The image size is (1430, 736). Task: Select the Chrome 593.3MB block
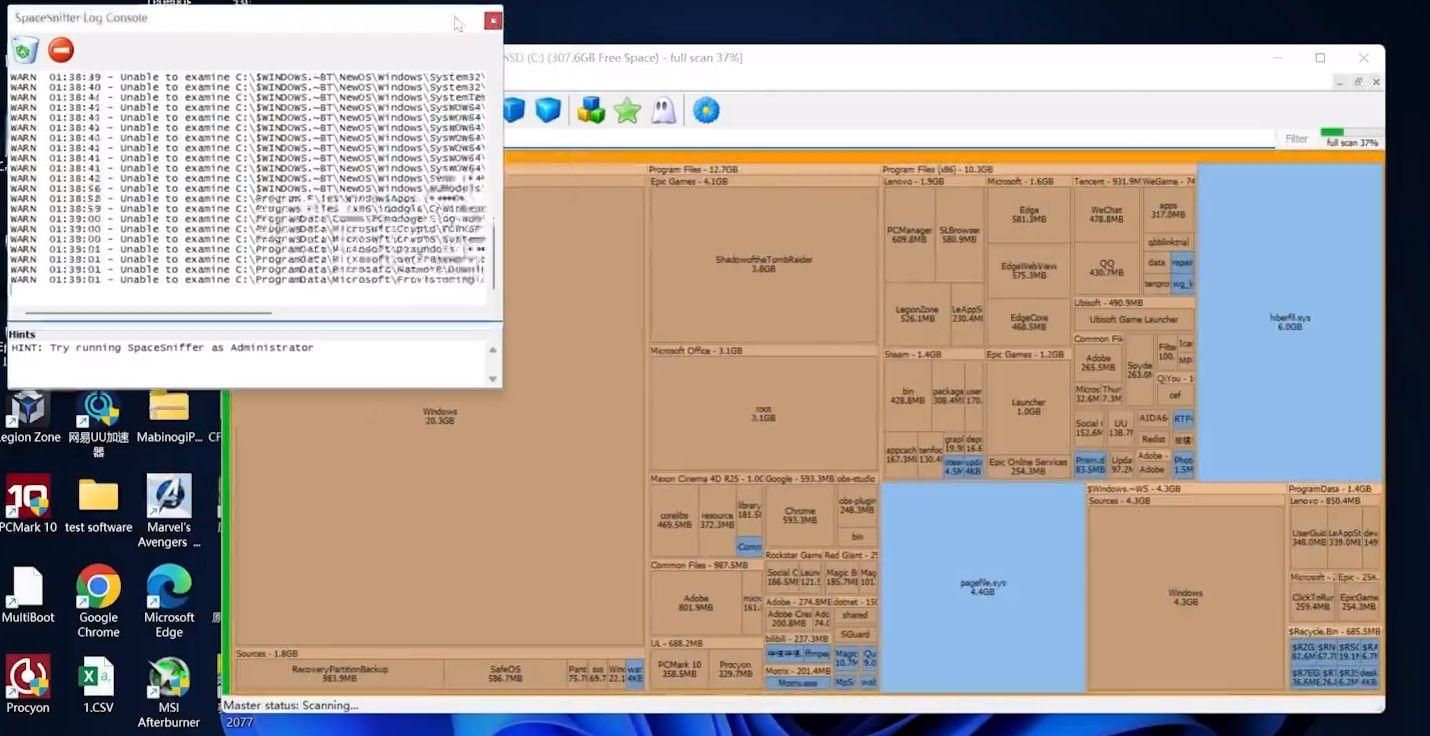799,515
